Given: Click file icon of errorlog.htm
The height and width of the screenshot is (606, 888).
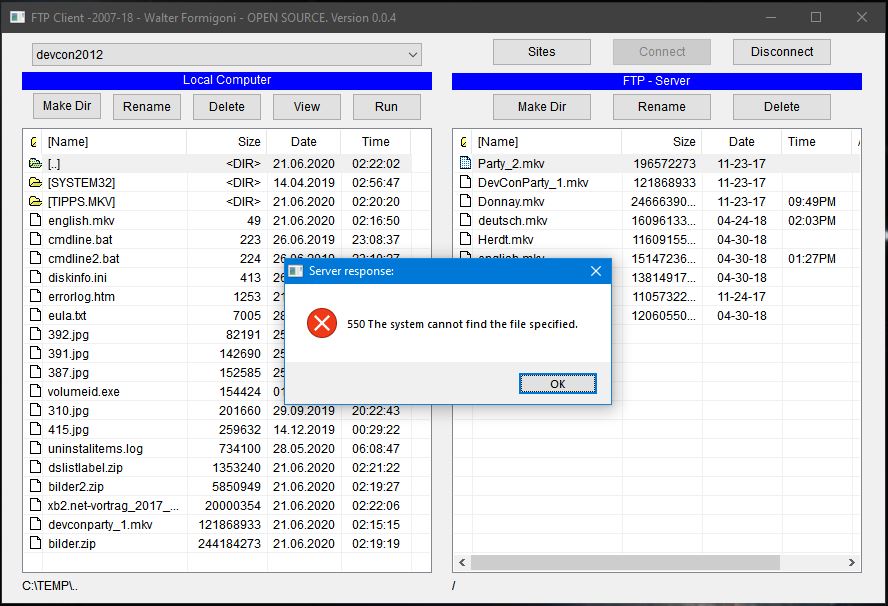Looking at the screenshot, I should (x=35, y=296).
